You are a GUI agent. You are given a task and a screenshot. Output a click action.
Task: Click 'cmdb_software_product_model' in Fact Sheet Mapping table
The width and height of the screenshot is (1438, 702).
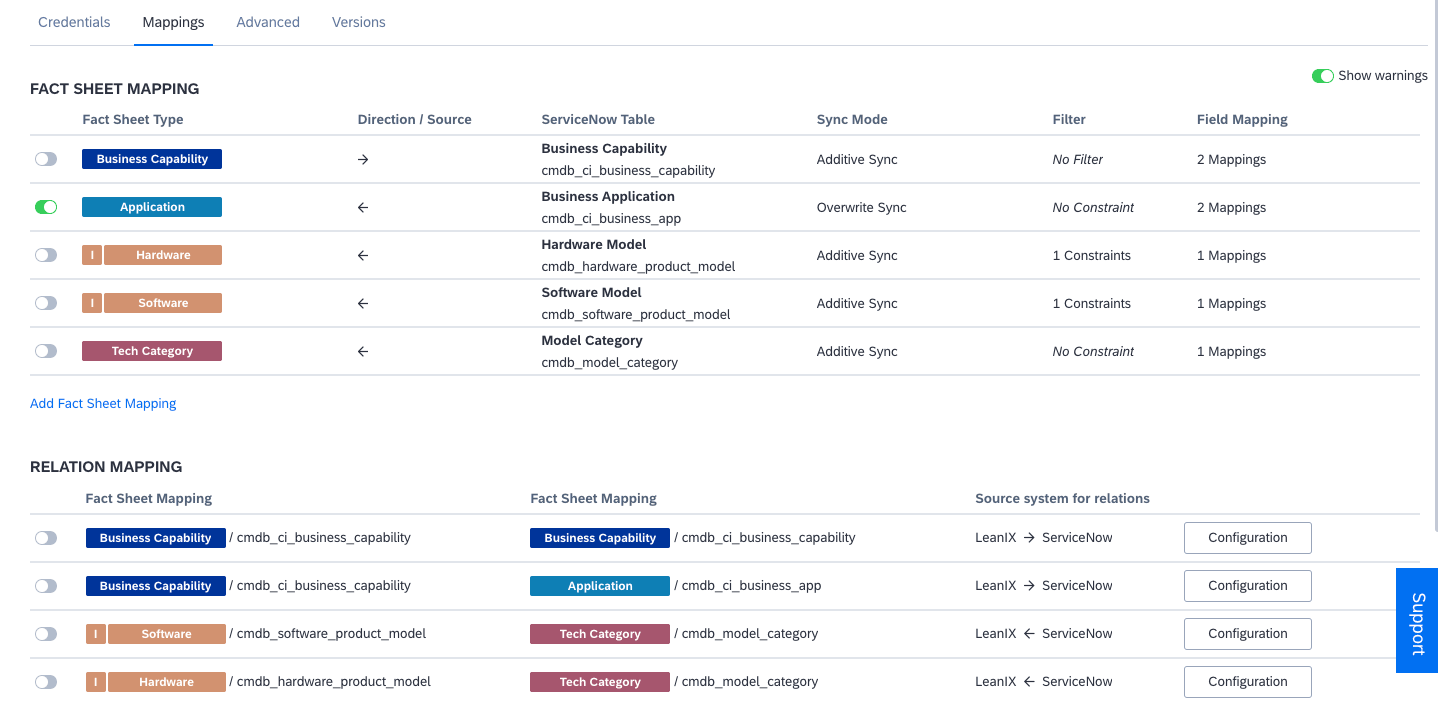point(636,315)
